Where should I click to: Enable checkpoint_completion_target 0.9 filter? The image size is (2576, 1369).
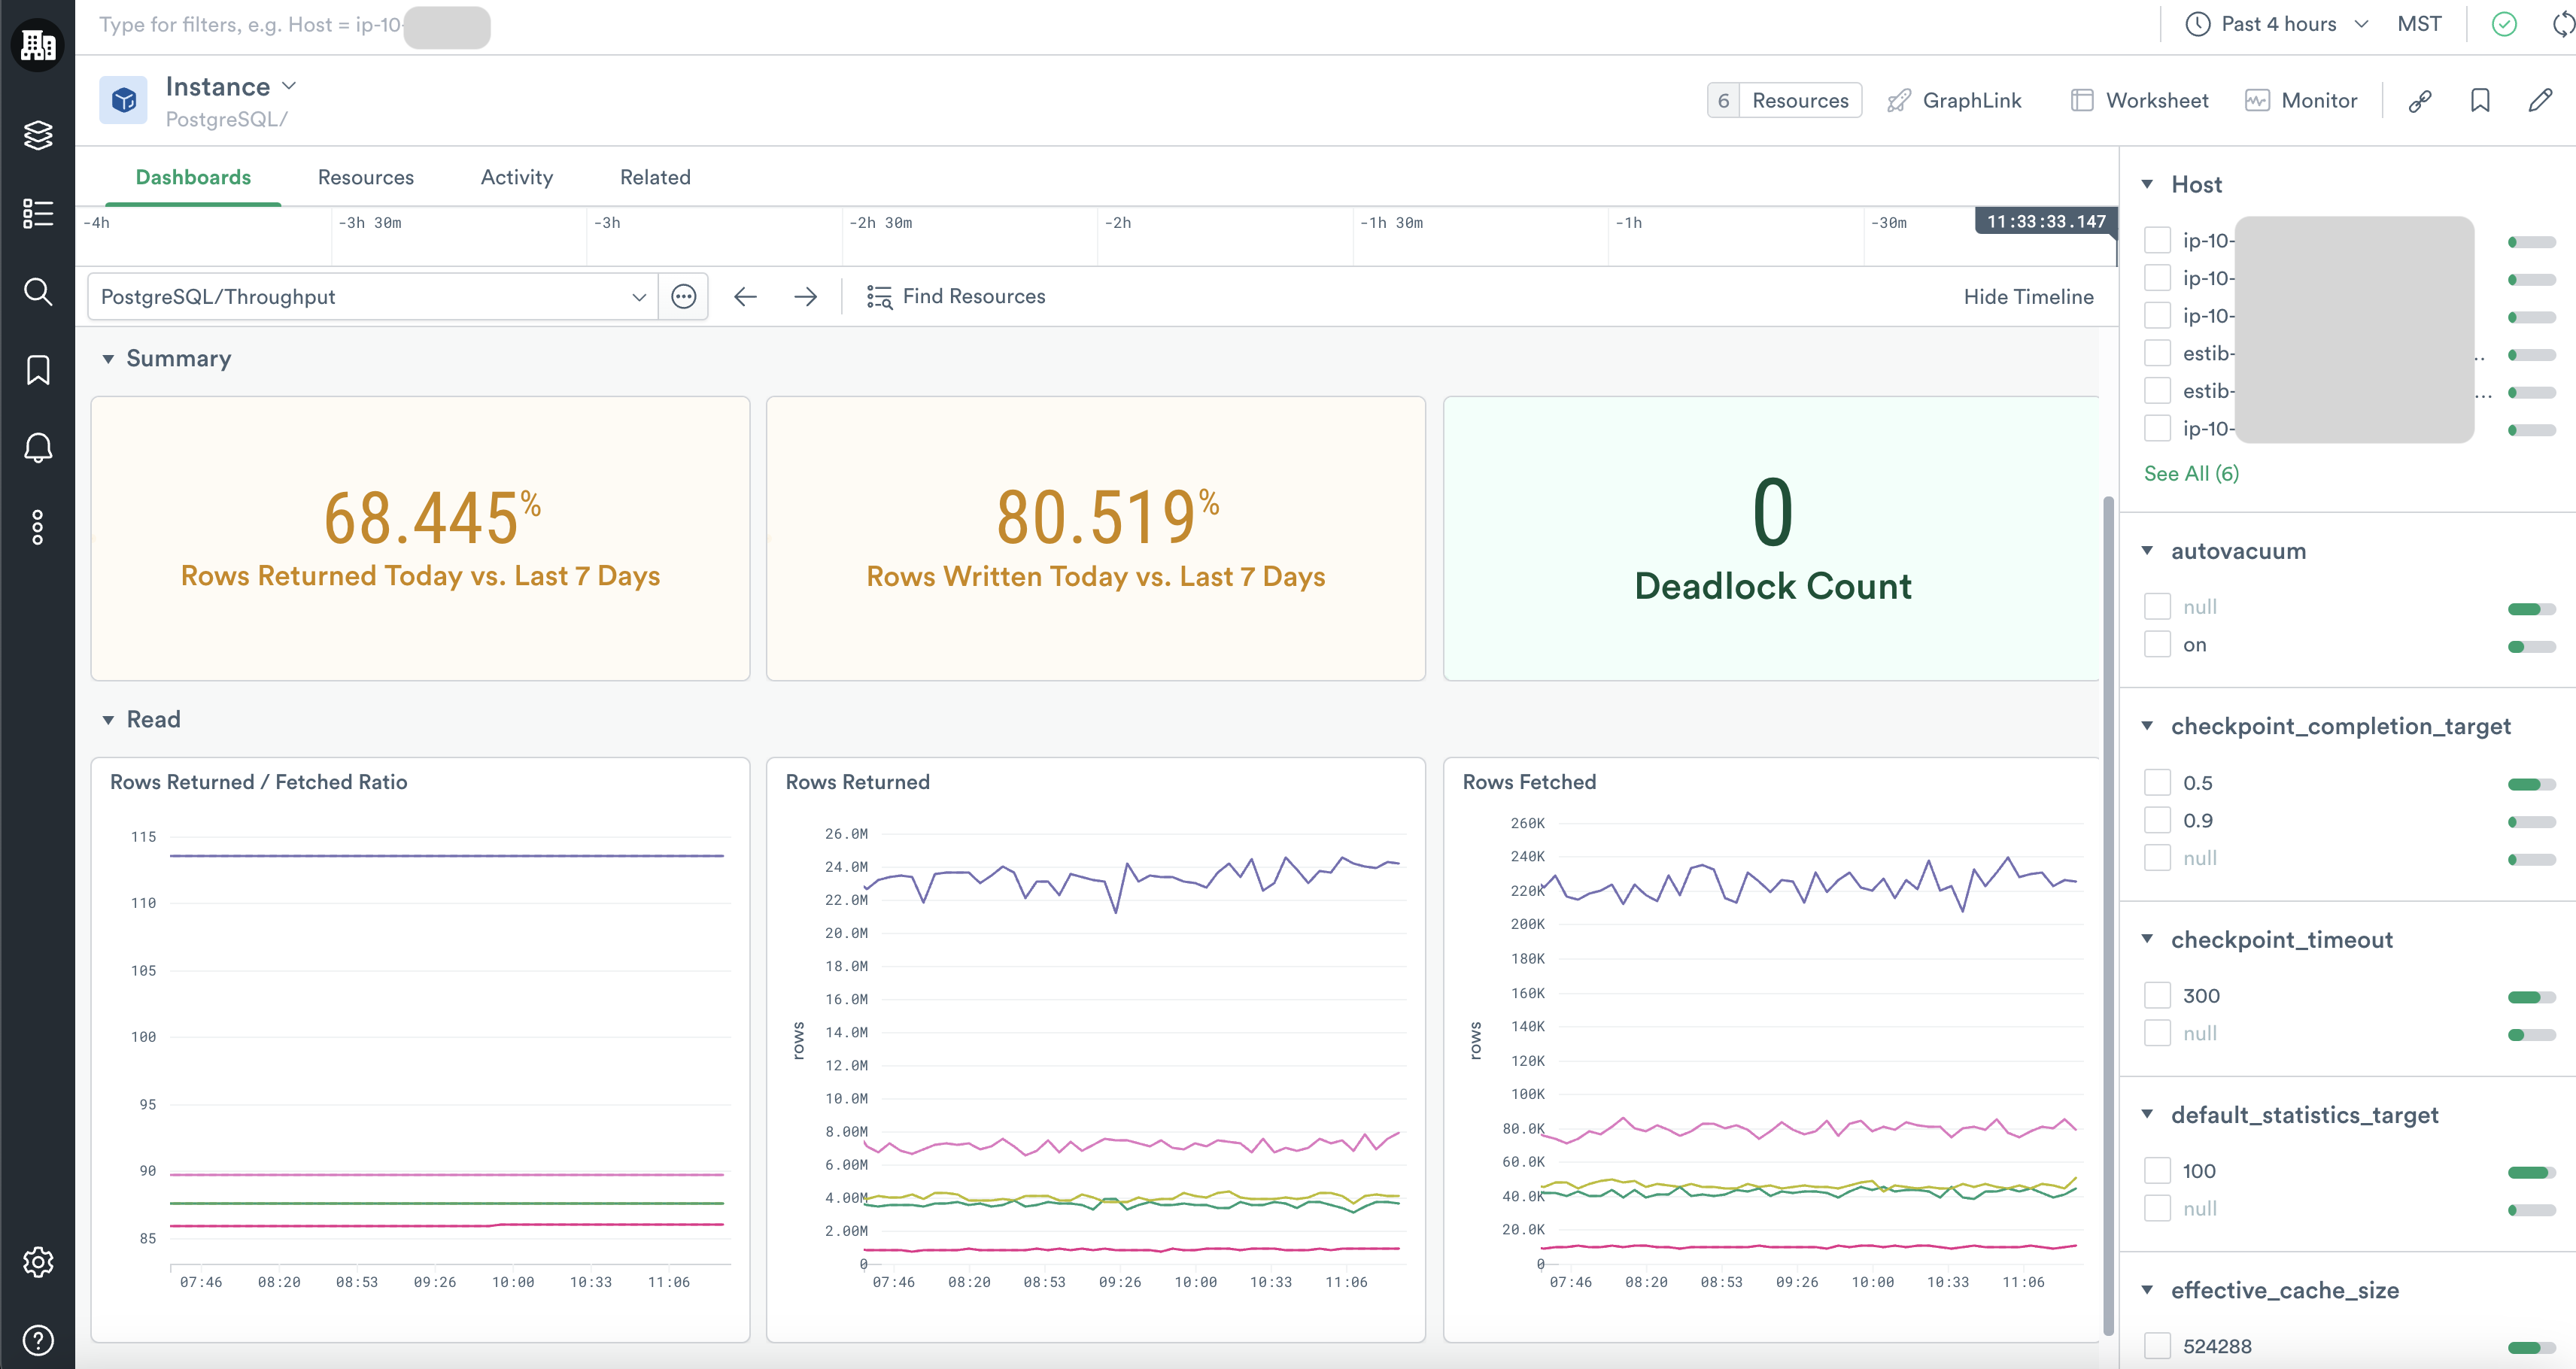[2158, 821]
